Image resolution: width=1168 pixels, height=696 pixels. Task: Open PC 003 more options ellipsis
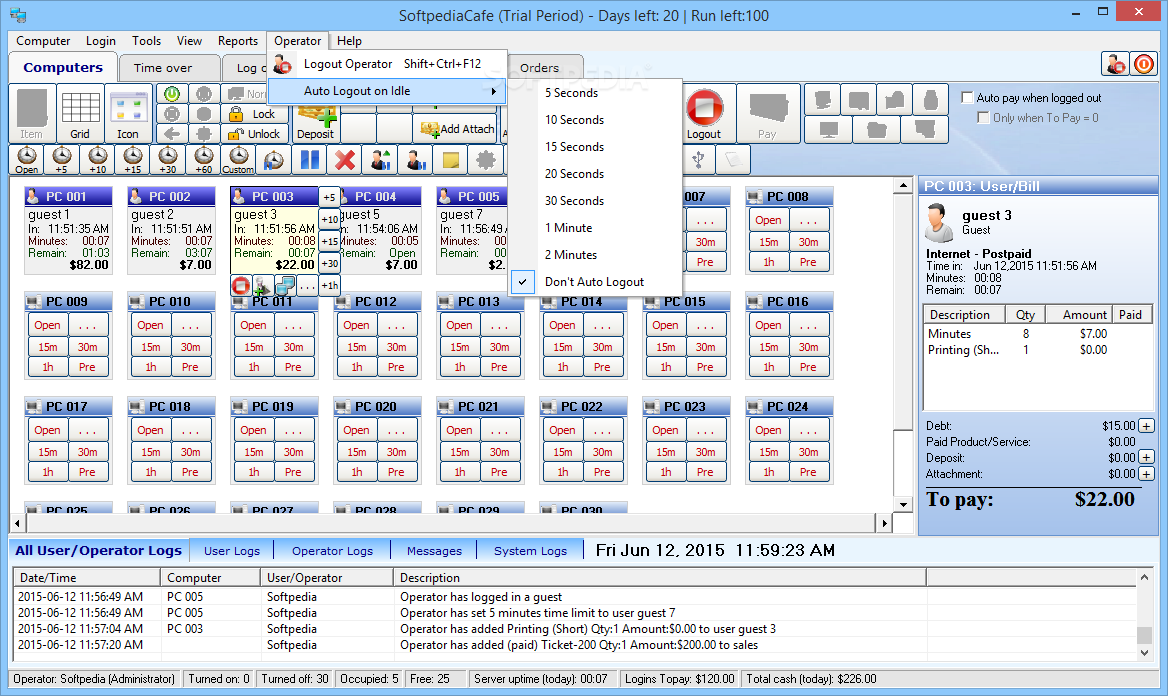pos(307,285)
